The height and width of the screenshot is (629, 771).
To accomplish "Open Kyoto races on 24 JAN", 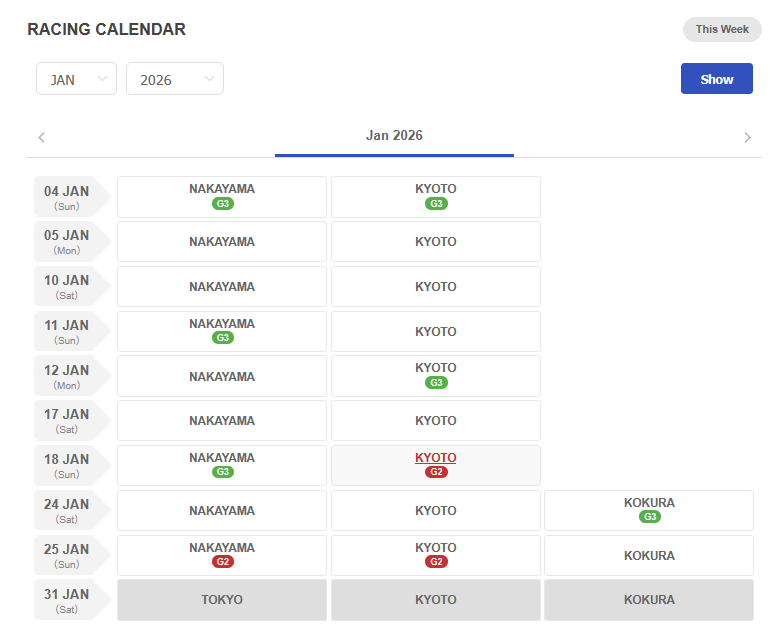I will [x=436, y=510].
